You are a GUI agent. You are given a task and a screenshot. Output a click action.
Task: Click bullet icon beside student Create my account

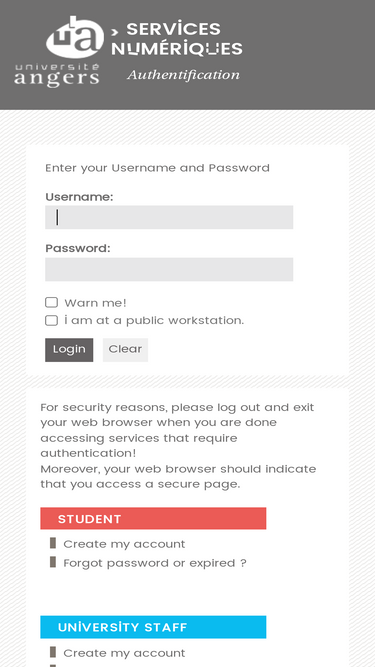click(x=53, y=543)
